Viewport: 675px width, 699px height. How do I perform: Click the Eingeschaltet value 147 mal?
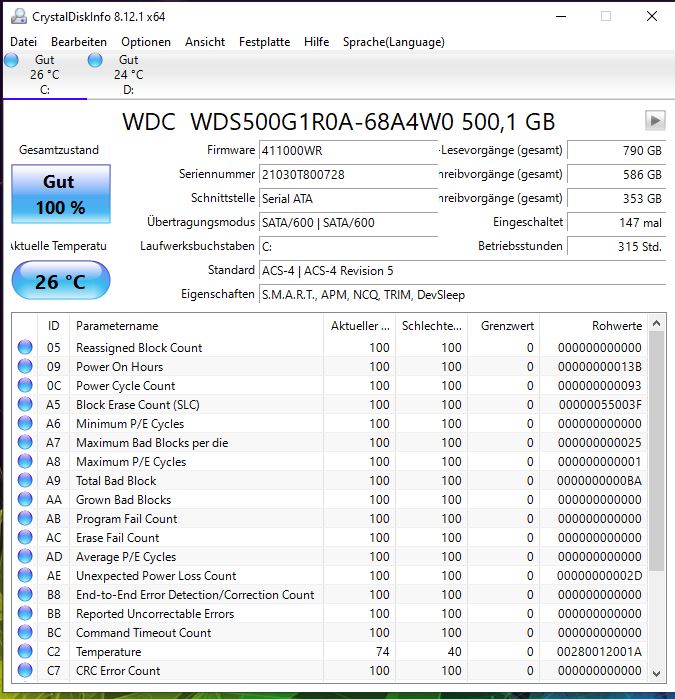pos(616,223)
